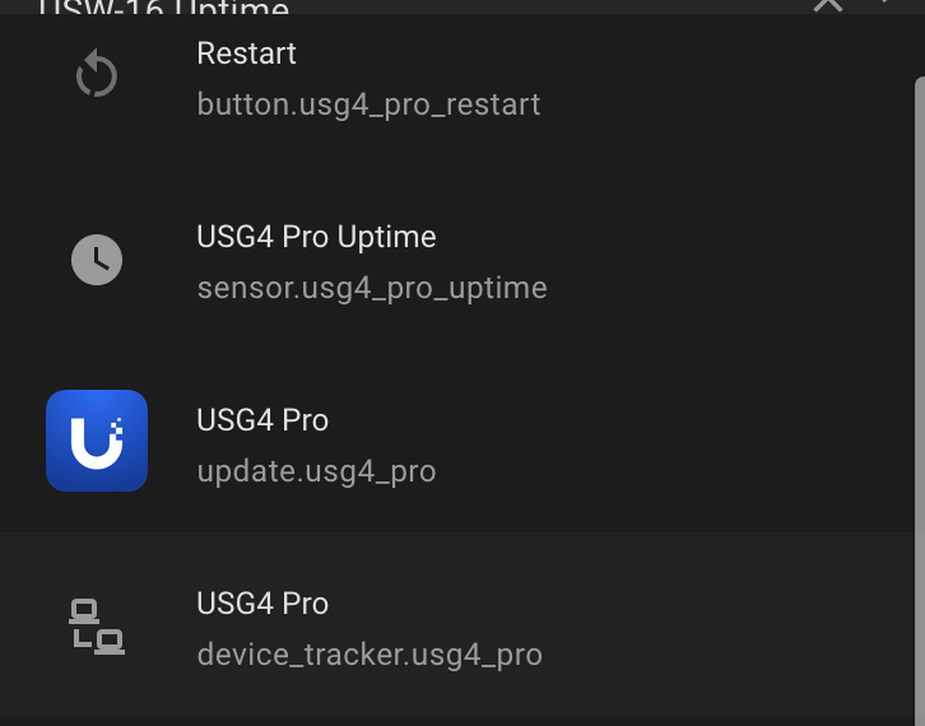Click the clock icon for USG4 Pro Uptime
The image size is (925, 726).
97,259
